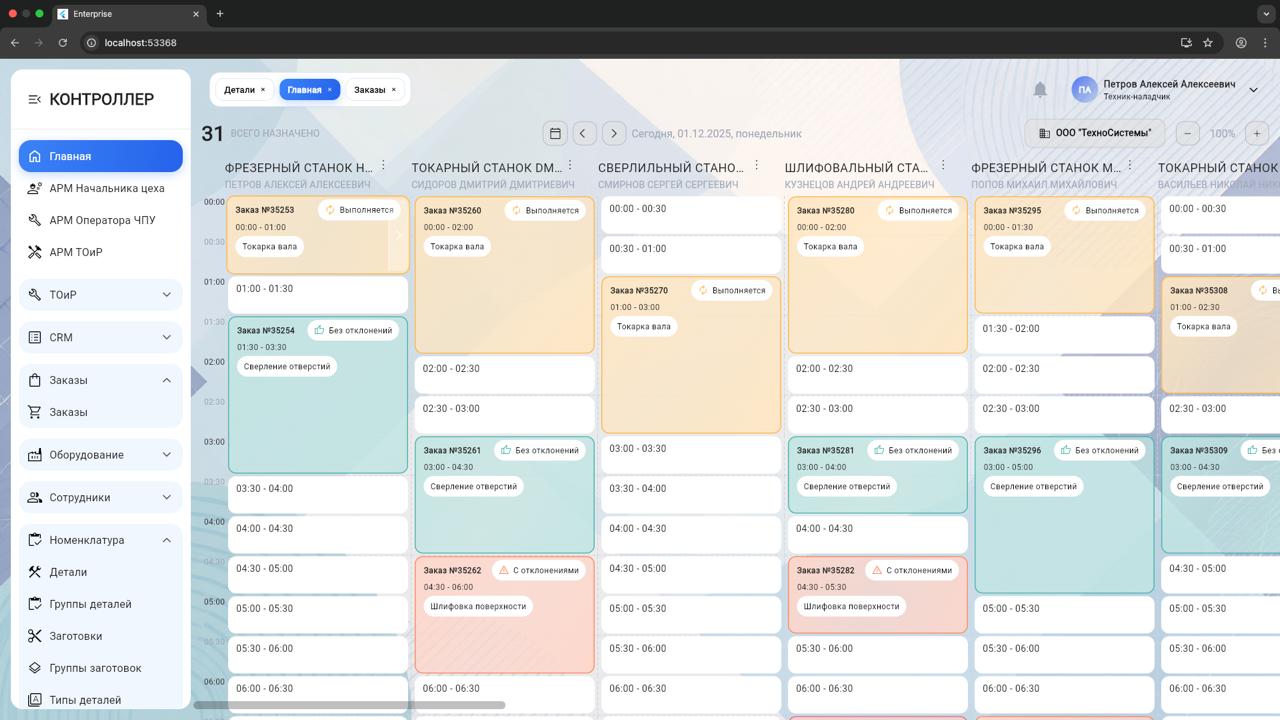
Task: Open order card Заказ №35262
Action: 504,615
